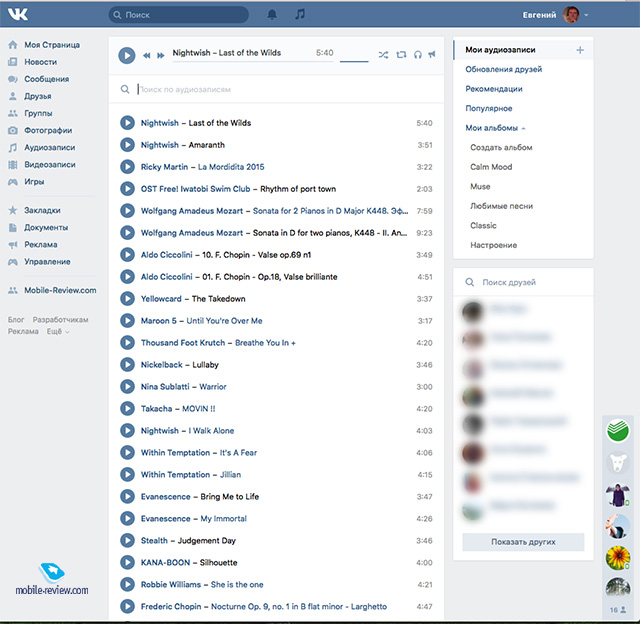
Task: Click Создать альбом
Action: [x=501, y=147]
